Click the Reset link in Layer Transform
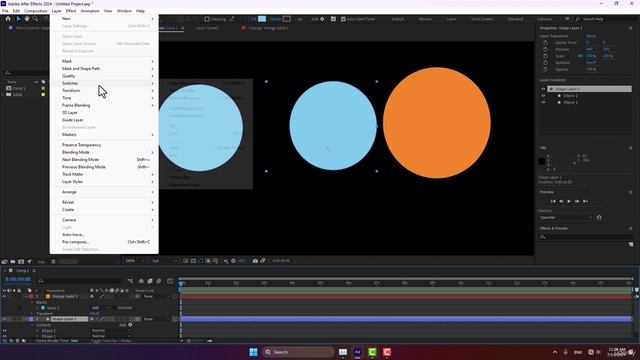Image resolution: width=640 pixels, height=360 pixels. pos(591,36)
